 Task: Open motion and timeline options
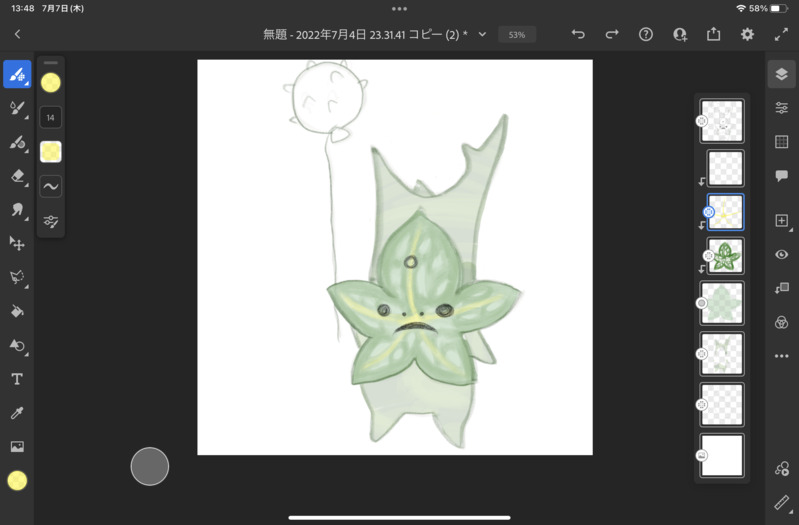(781, 468)
